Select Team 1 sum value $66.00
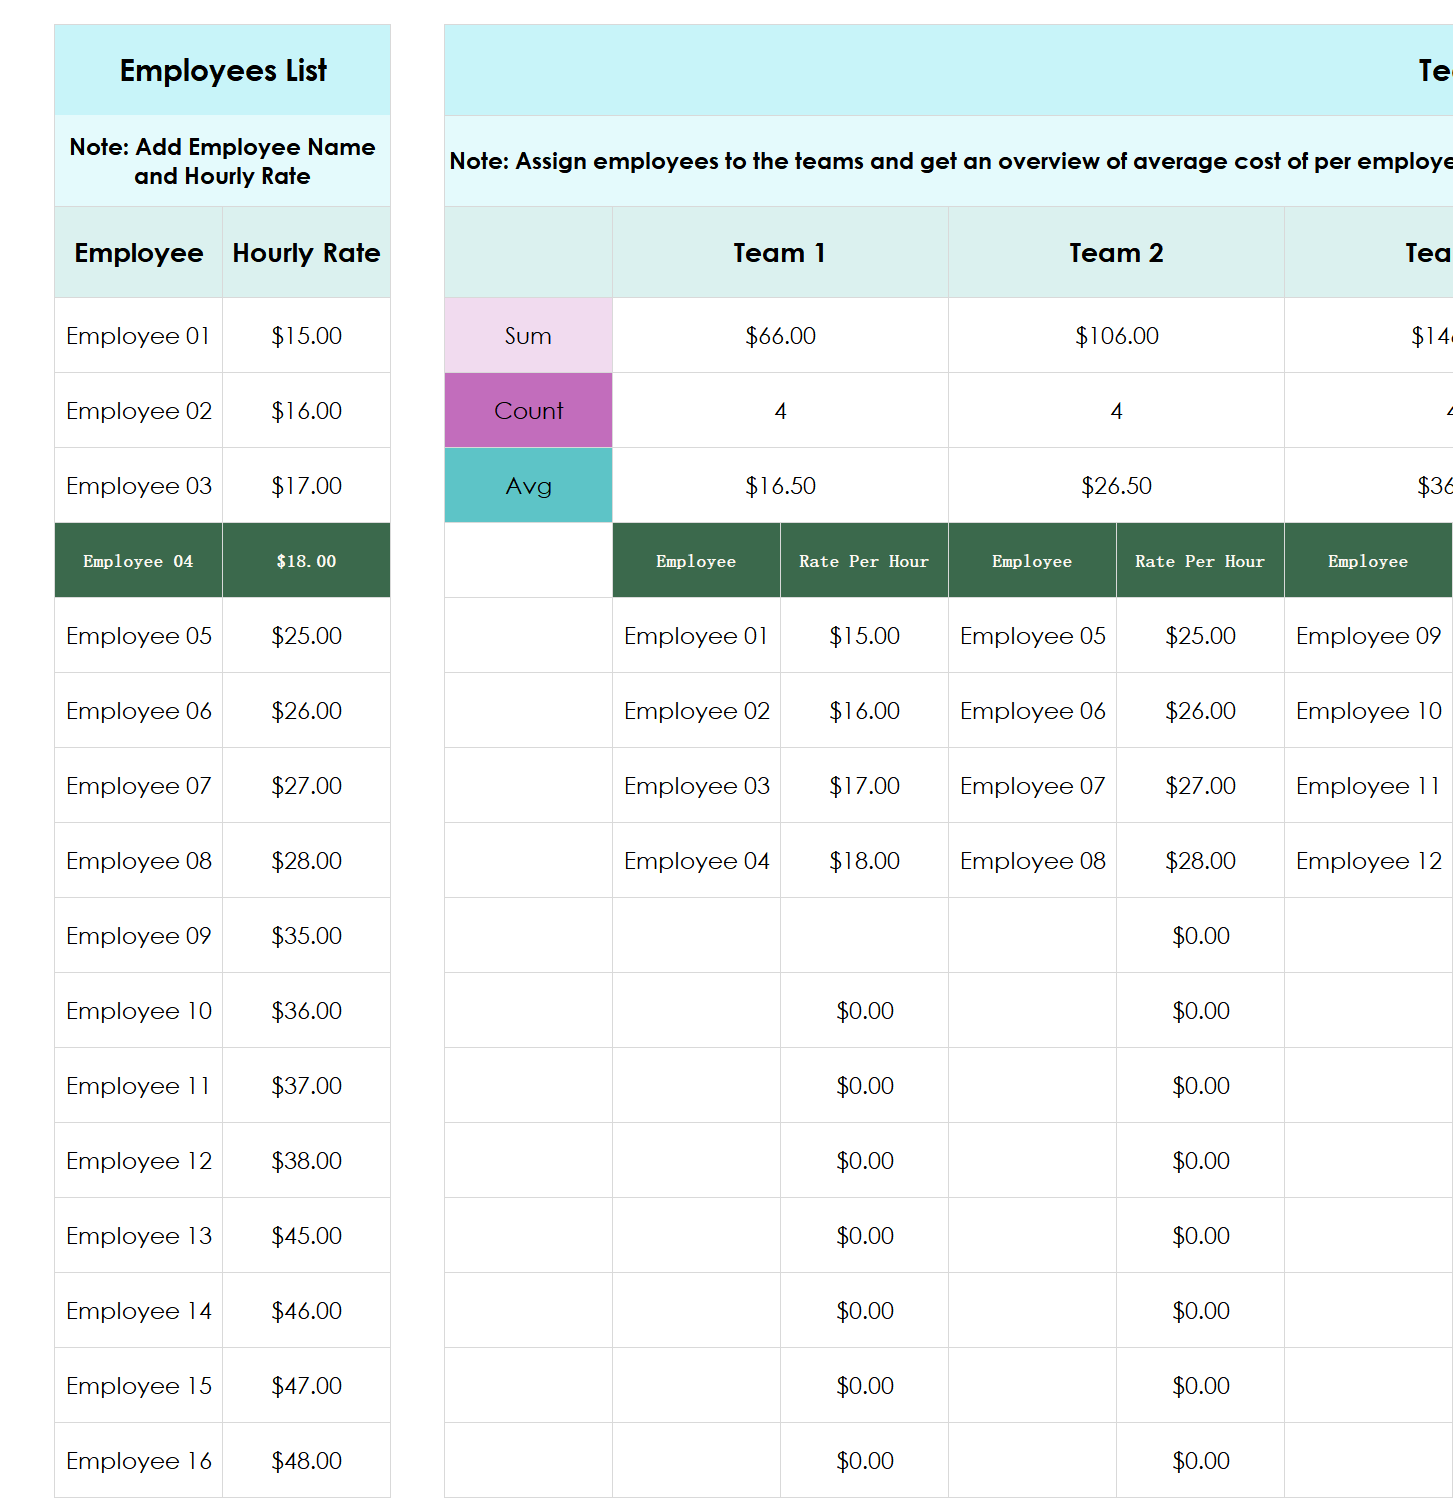 pyautogui.click(x=780, y=335)
